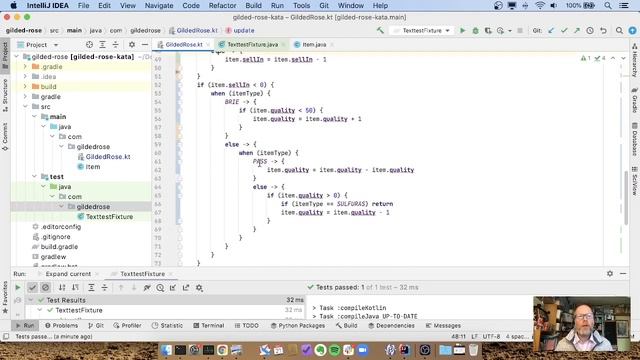Toggle Gradle tool window on right
This screenshot has width=640, height=360.
coord(635,100)
